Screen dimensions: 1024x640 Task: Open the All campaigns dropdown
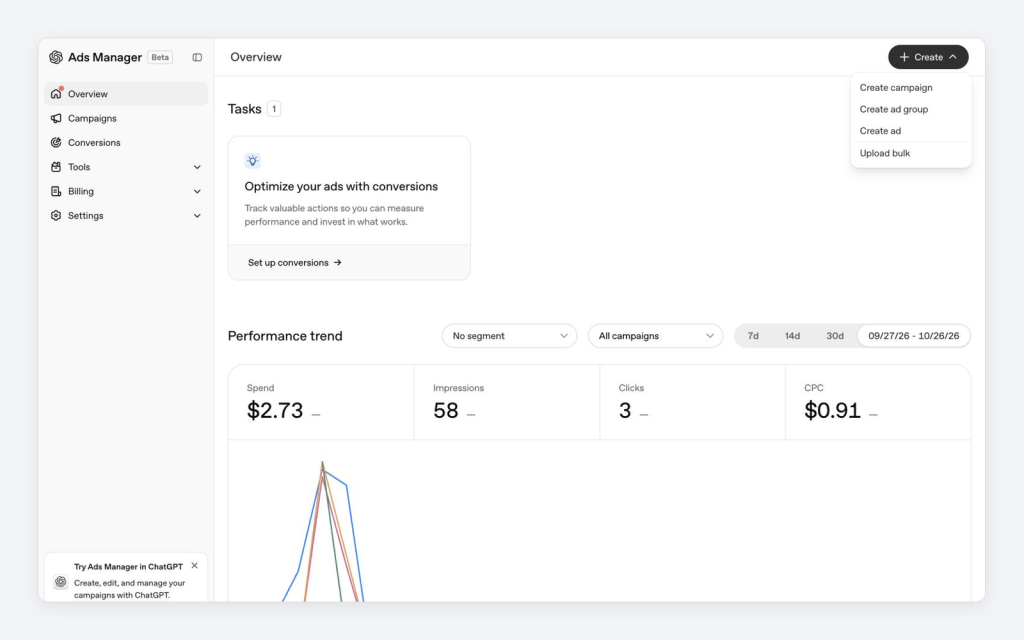point(656,336)
